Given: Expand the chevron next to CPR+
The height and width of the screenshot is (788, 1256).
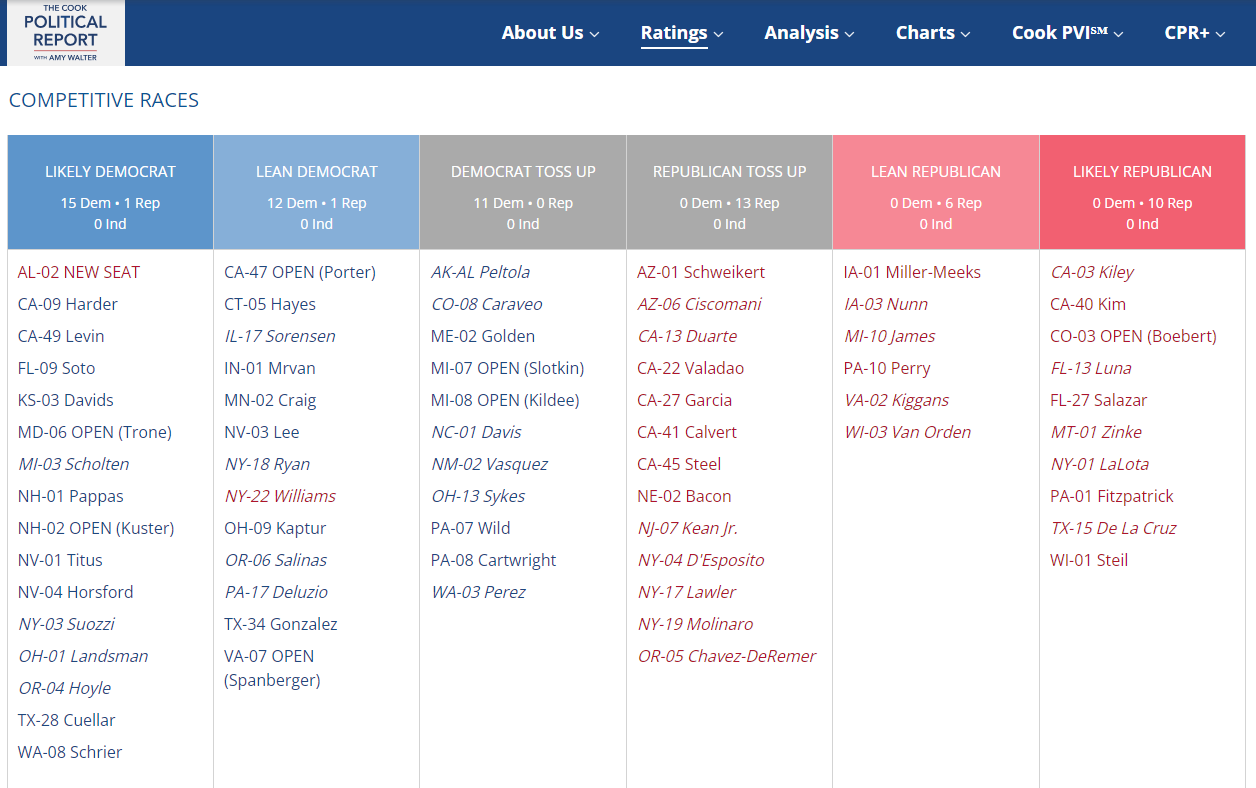Looking at the screenshot, I should pos(1220,34).
